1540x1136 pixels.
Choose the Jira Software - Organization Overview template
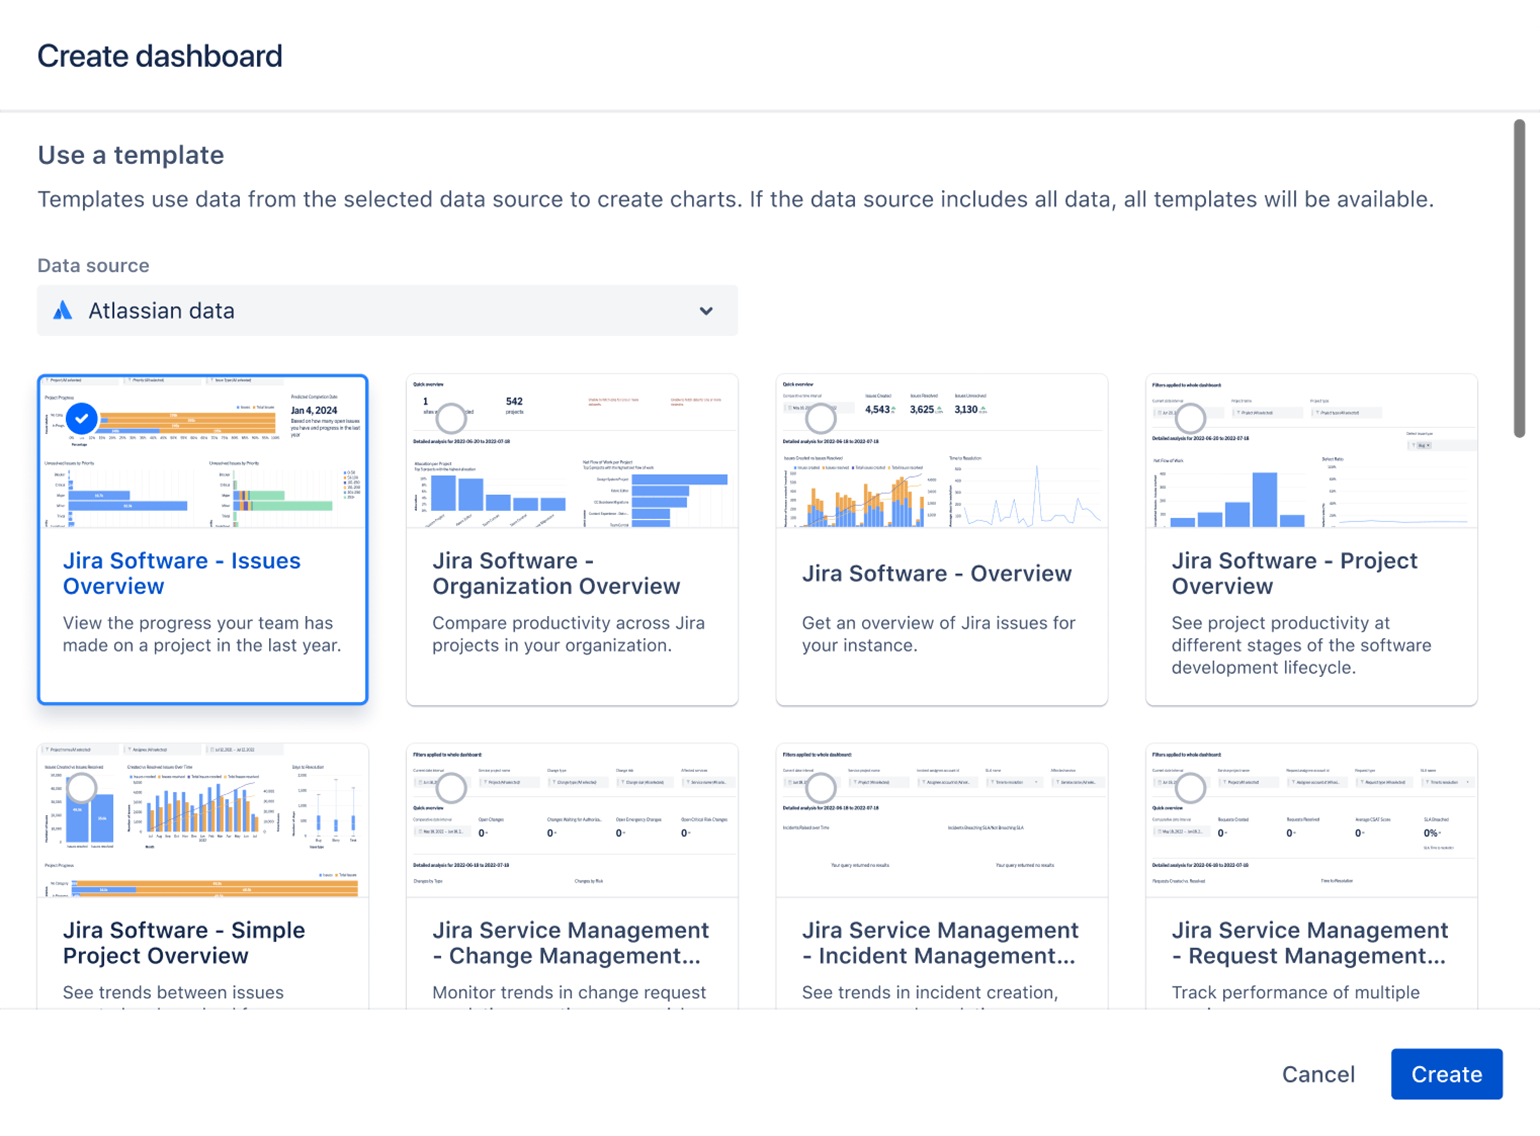pyautogui.click(x=572, y=539)
